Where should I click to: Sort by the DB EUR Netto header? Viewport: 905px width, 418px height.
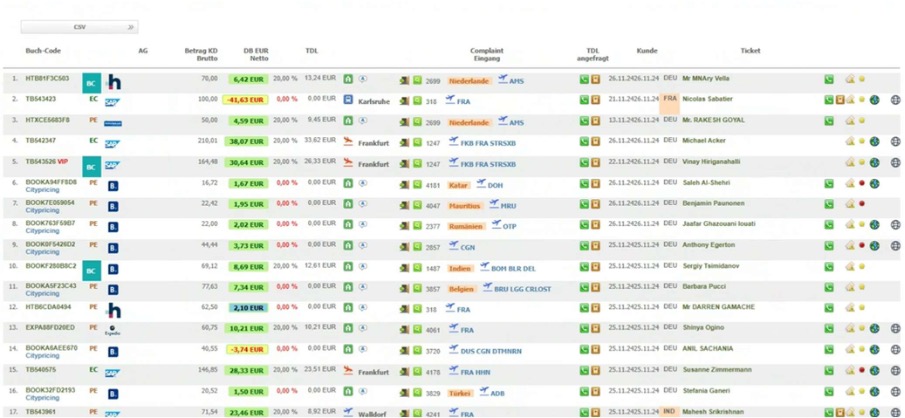[x=256, y=54]
